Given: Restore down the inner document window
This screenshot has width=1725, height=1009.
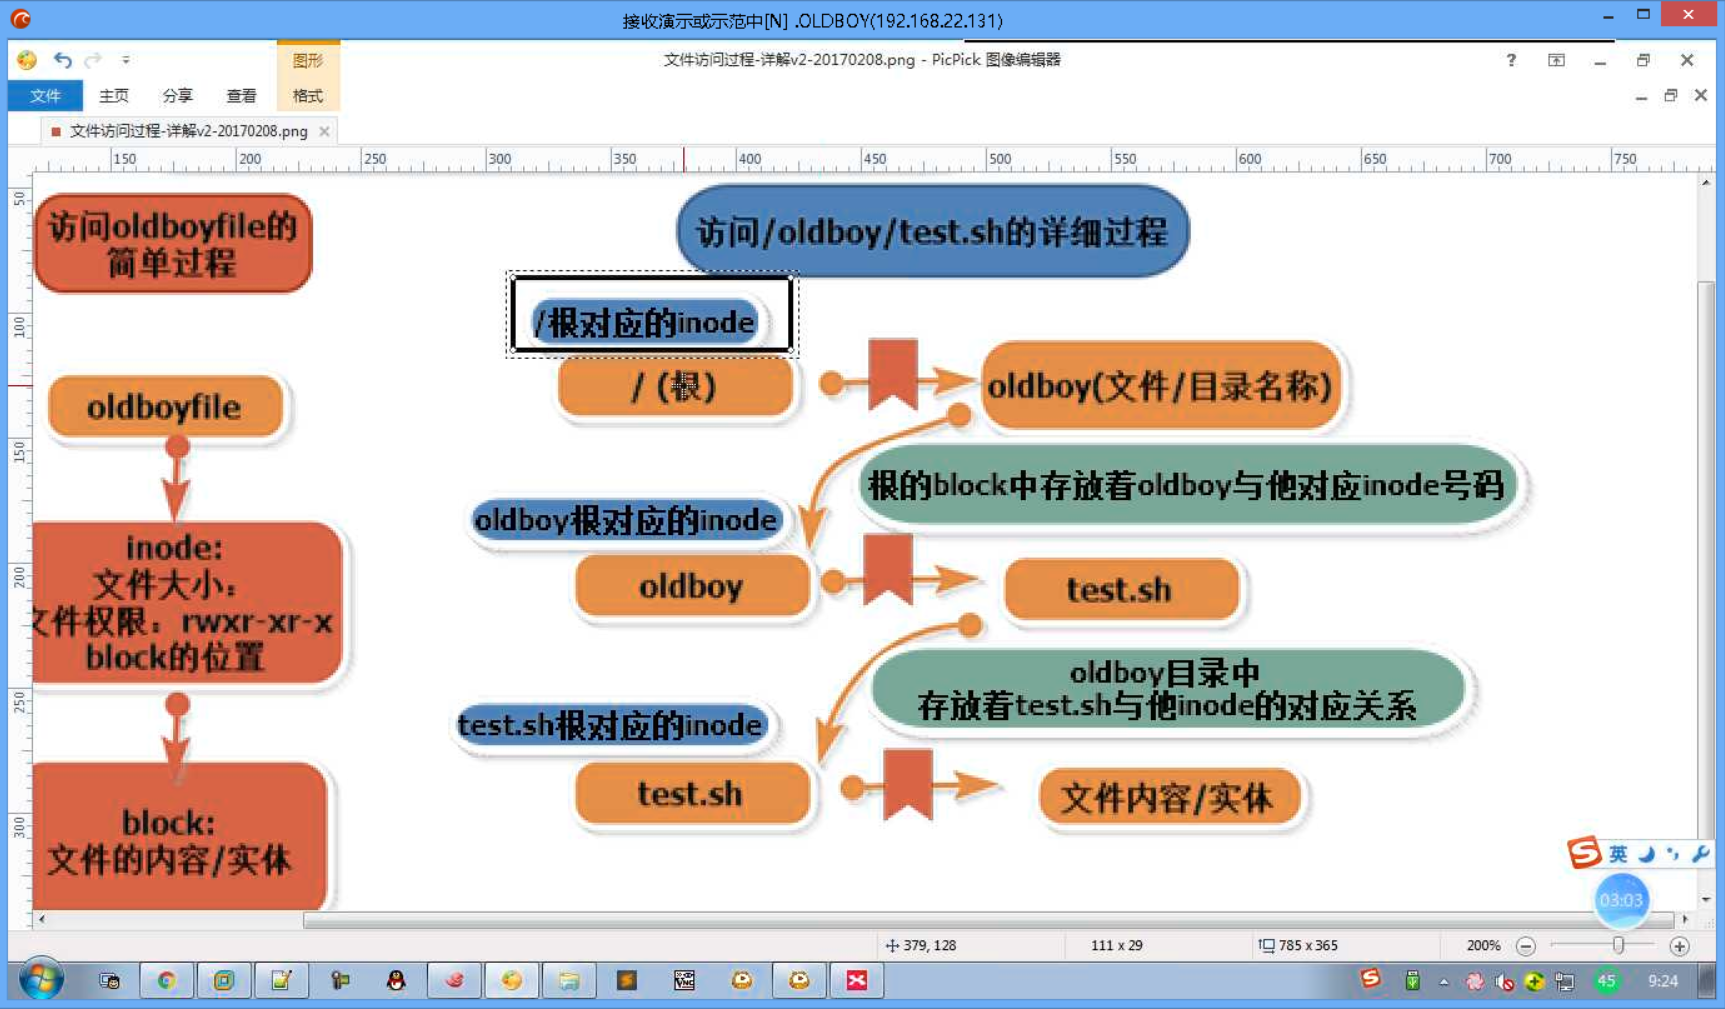Looking at the screenshot, I should [1670, 96].
